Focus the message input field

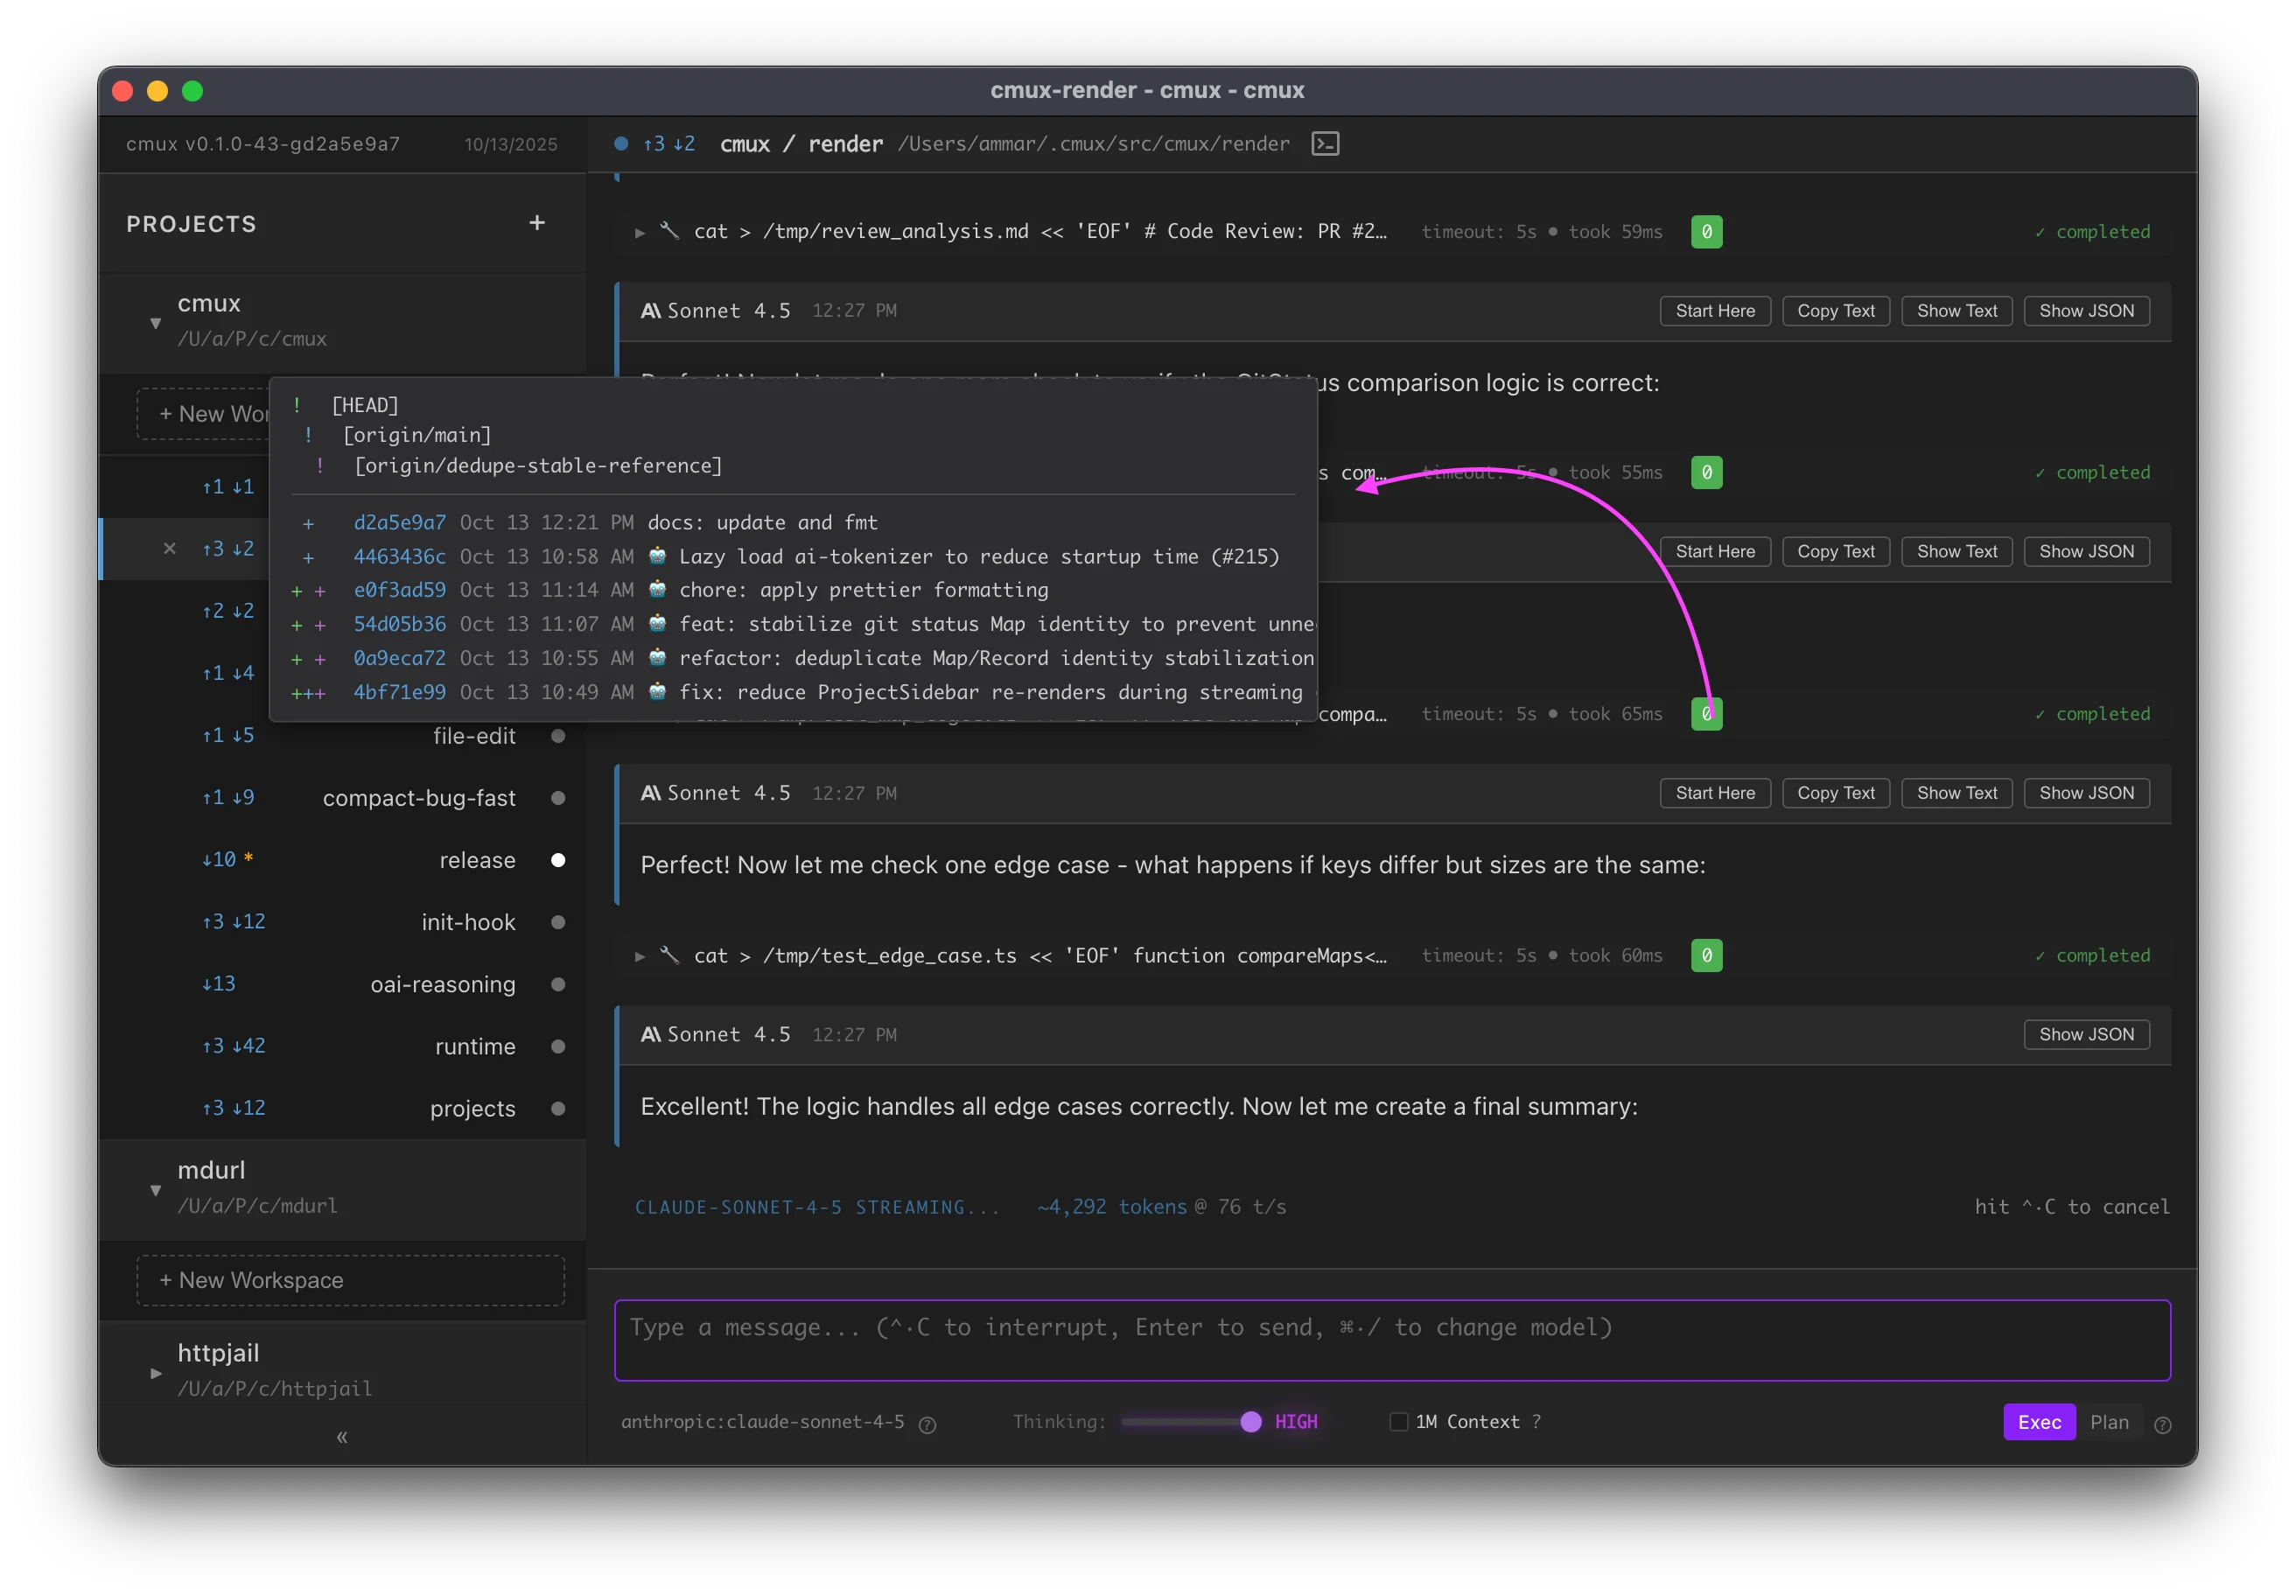coord(1390,1340)
